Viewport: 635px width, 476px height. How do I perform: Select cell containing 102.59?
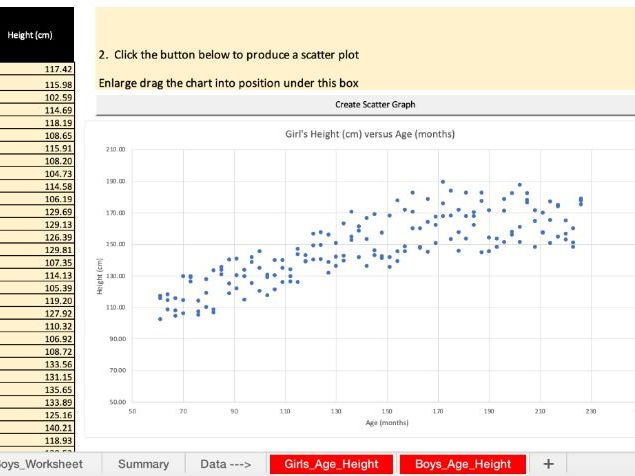(x=37, y=98)
